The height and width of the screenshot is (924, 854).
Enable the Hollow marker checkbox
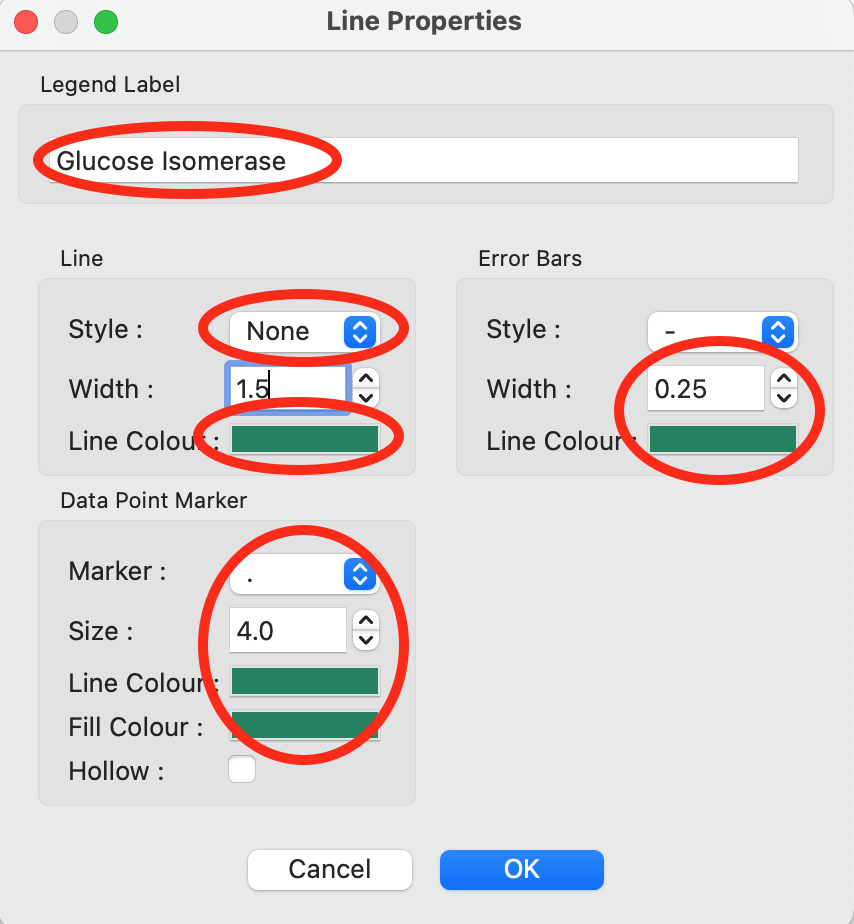242,770
